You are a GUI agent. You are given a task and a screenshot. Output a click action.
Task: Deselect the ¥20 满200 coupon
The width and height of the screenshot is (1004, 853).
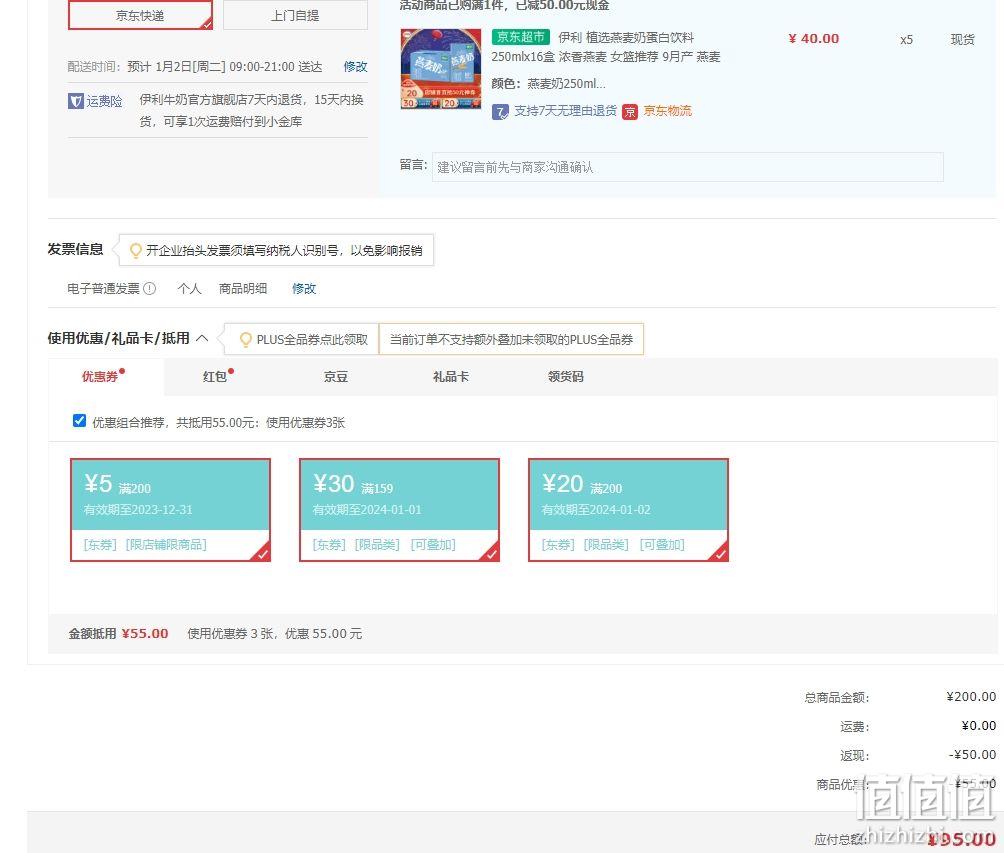click(628, 510)
